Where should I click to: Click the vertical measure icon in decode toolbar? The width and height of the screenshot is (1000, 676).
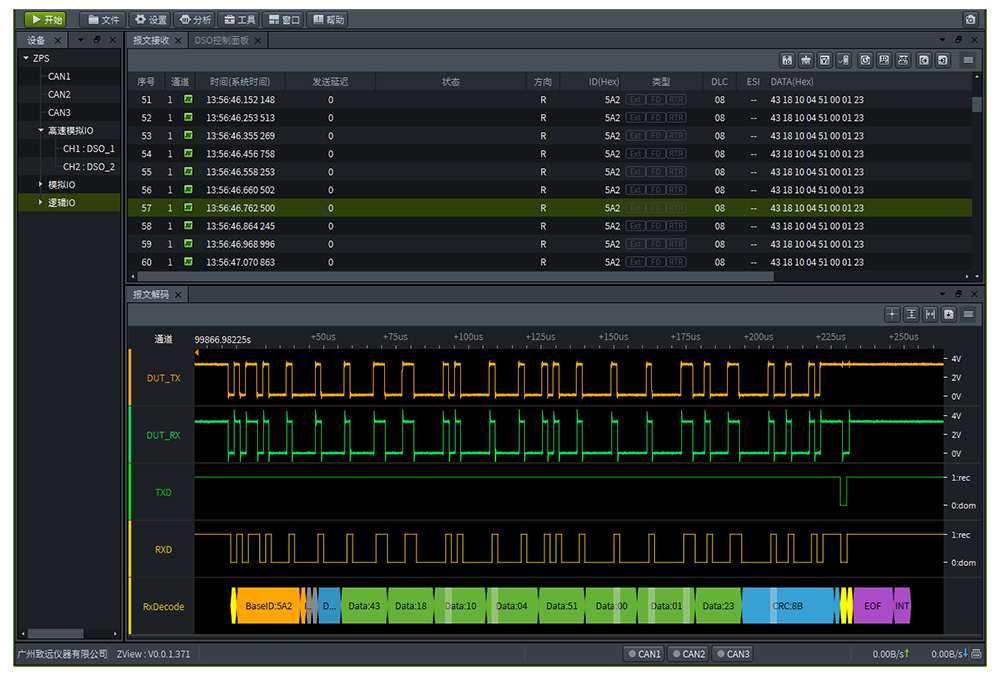911,314
